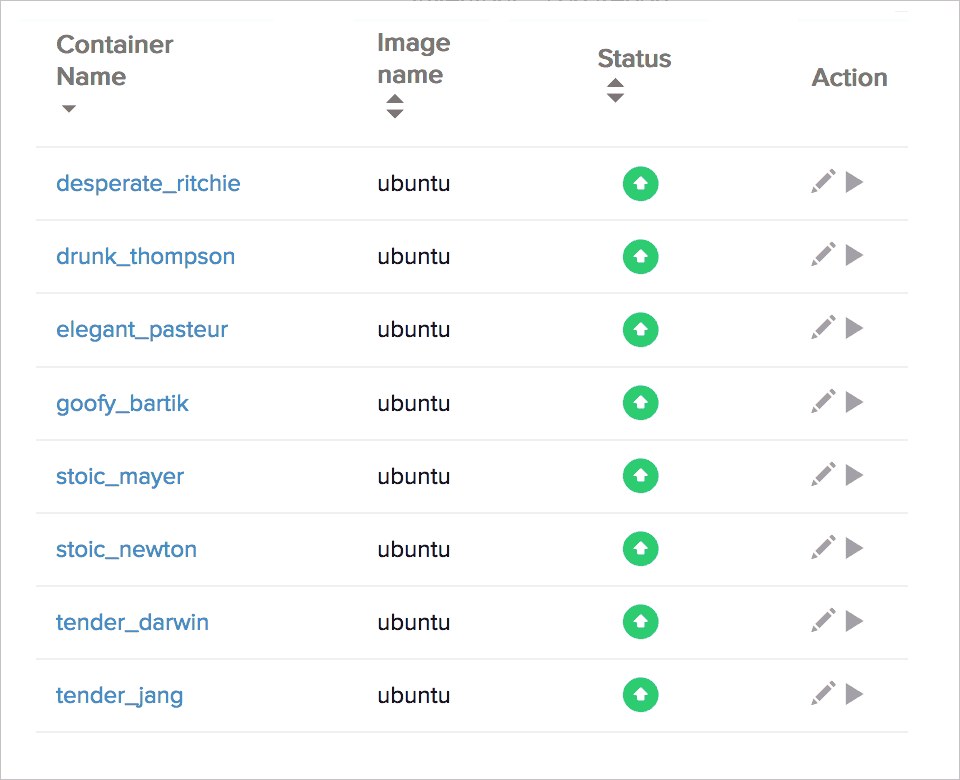
Task: Click play icon for tender_darwin
Action: tap(855, 621)
